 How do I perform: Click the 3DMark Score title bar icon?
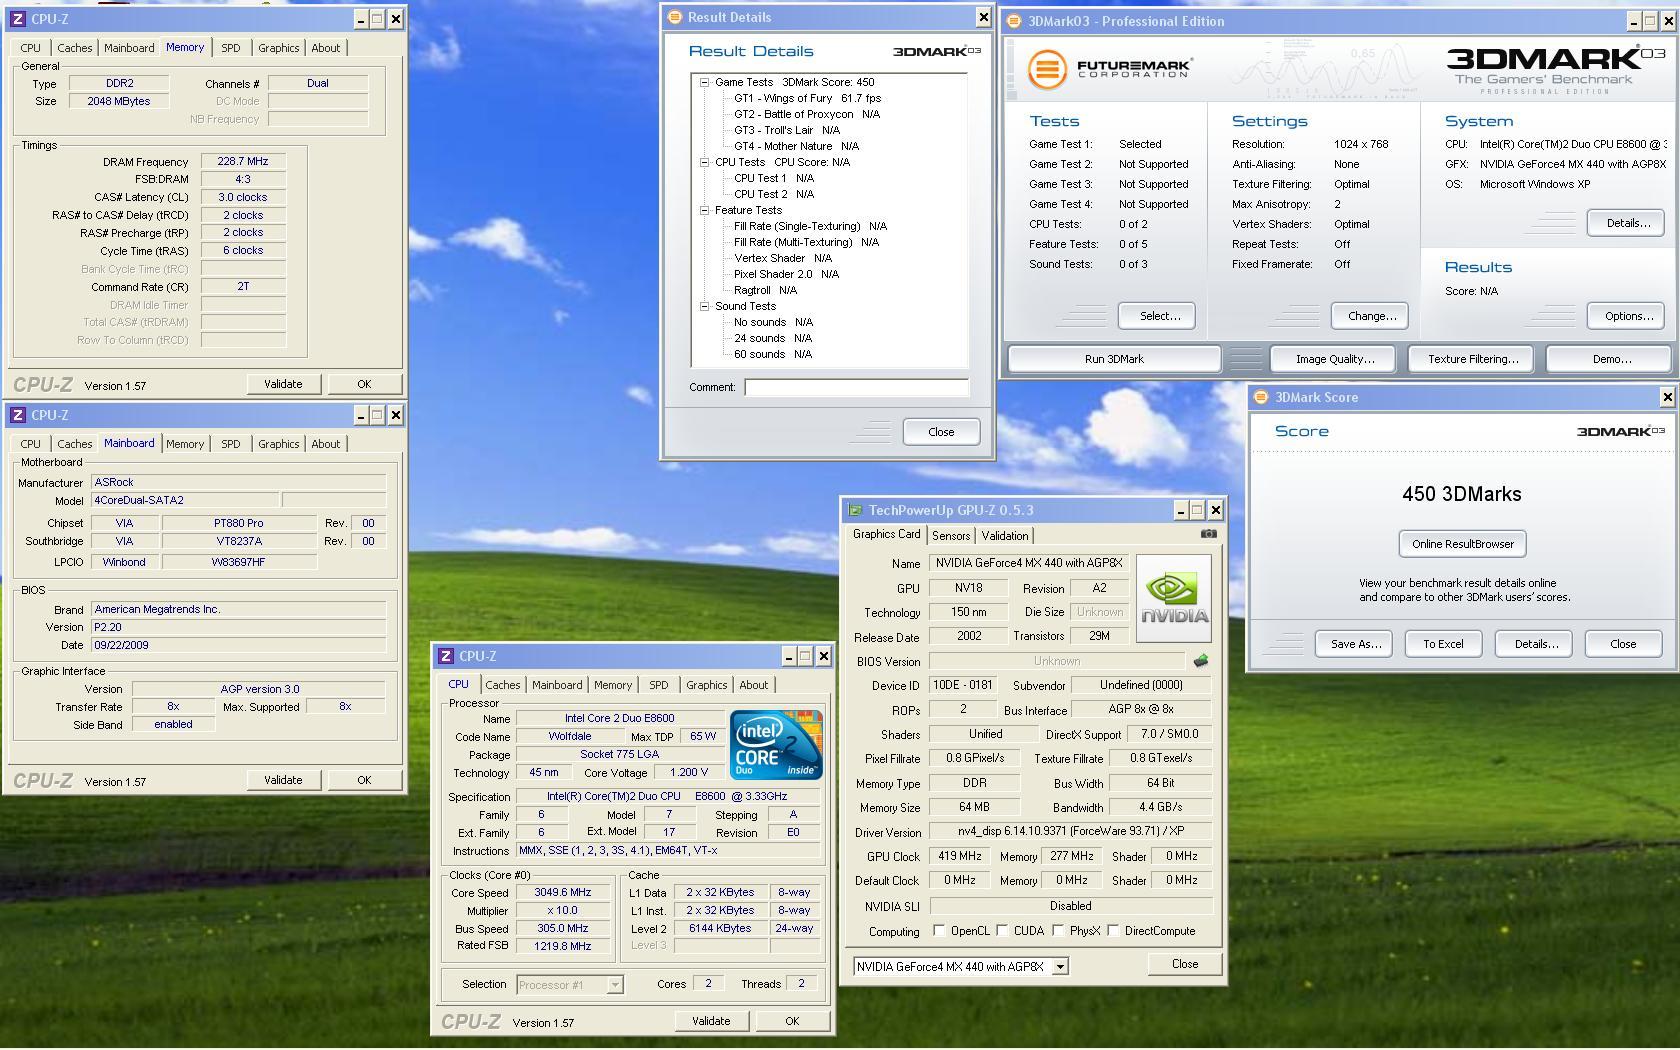coord(1261,397)
